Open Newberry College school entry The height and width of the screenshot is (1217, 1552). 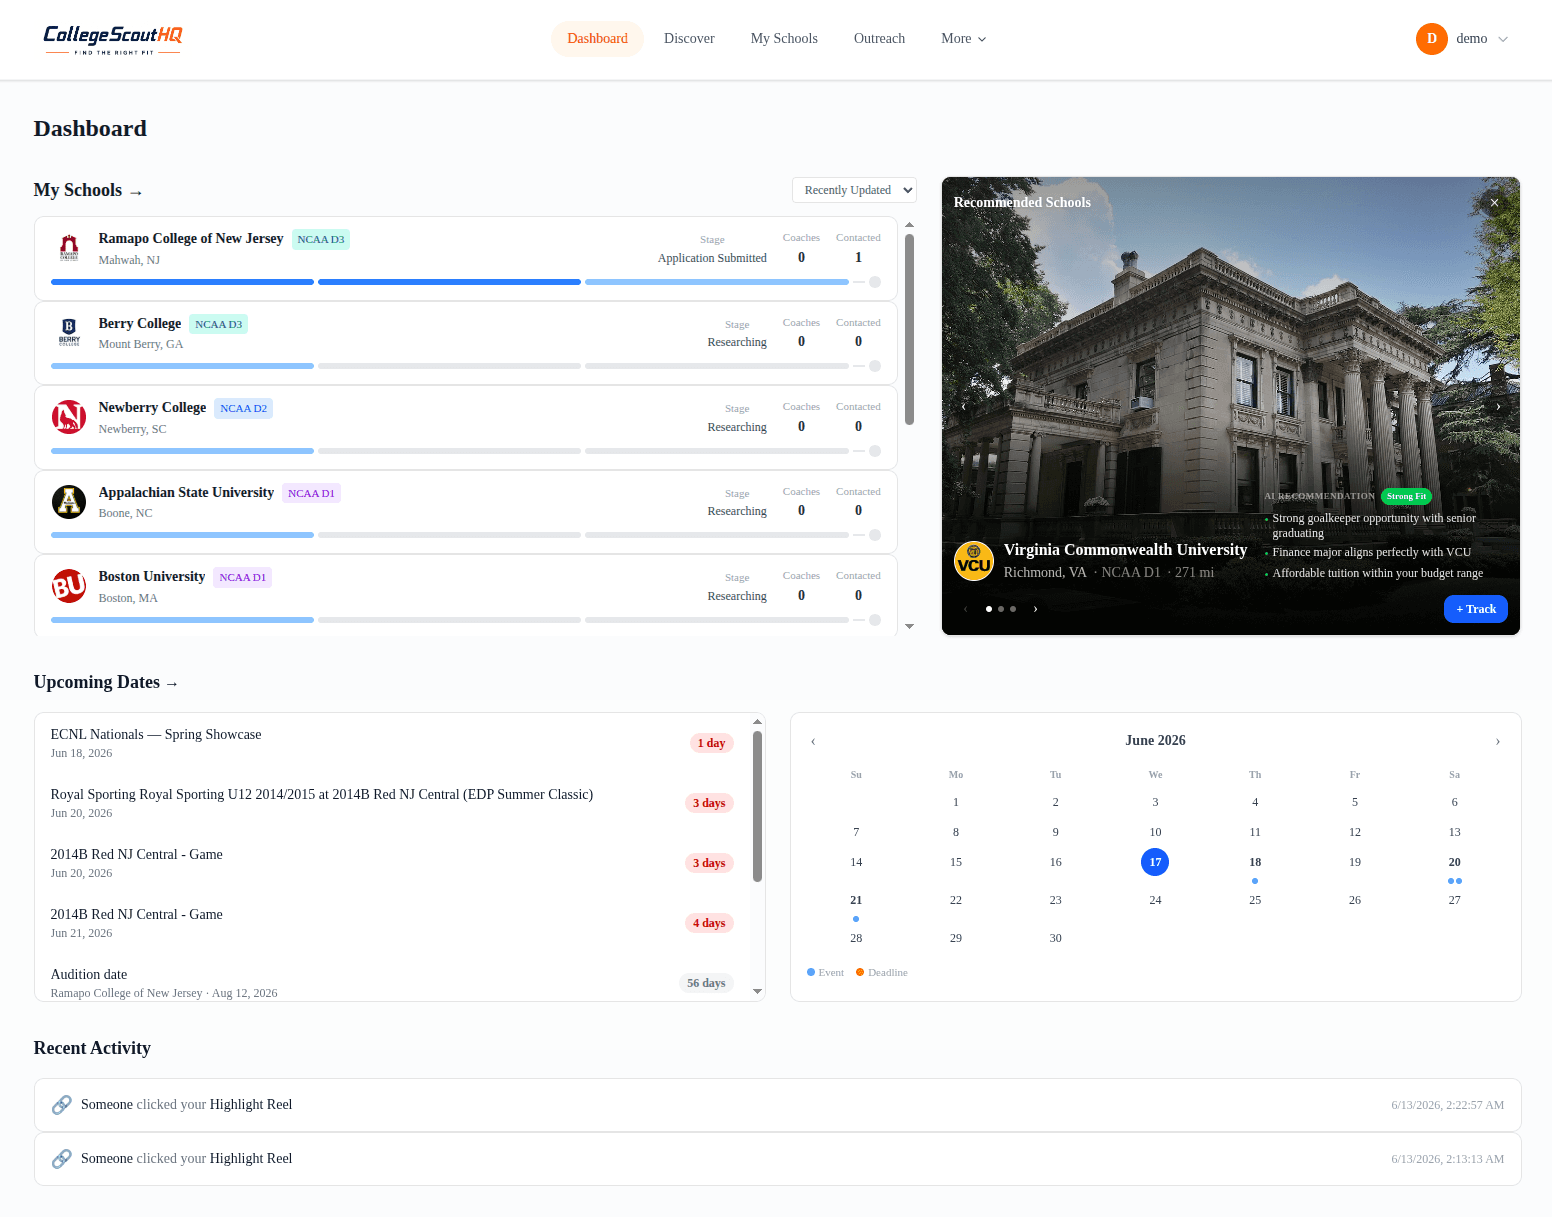(x=466, y=427)
